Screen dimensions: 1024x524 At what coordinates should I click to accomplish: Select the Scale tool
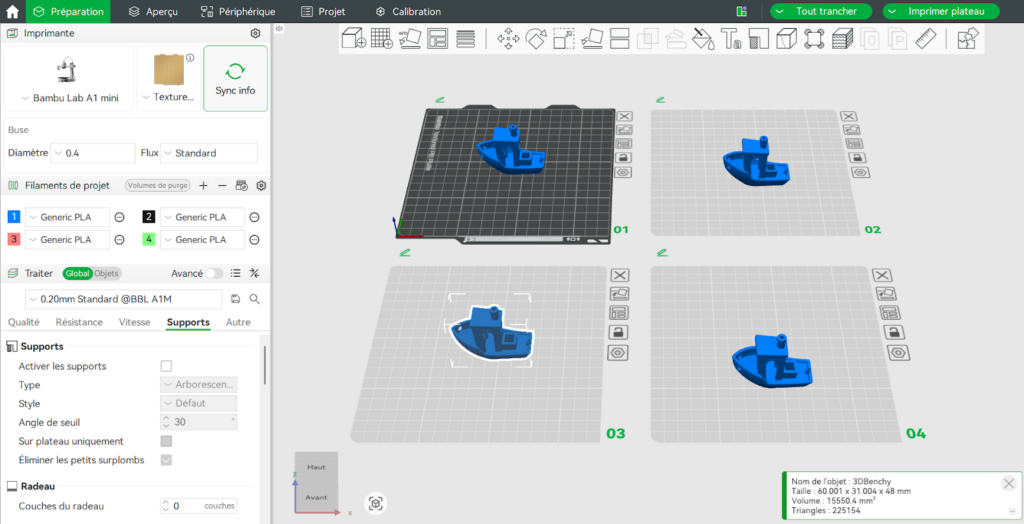click(x=564, y=39)
